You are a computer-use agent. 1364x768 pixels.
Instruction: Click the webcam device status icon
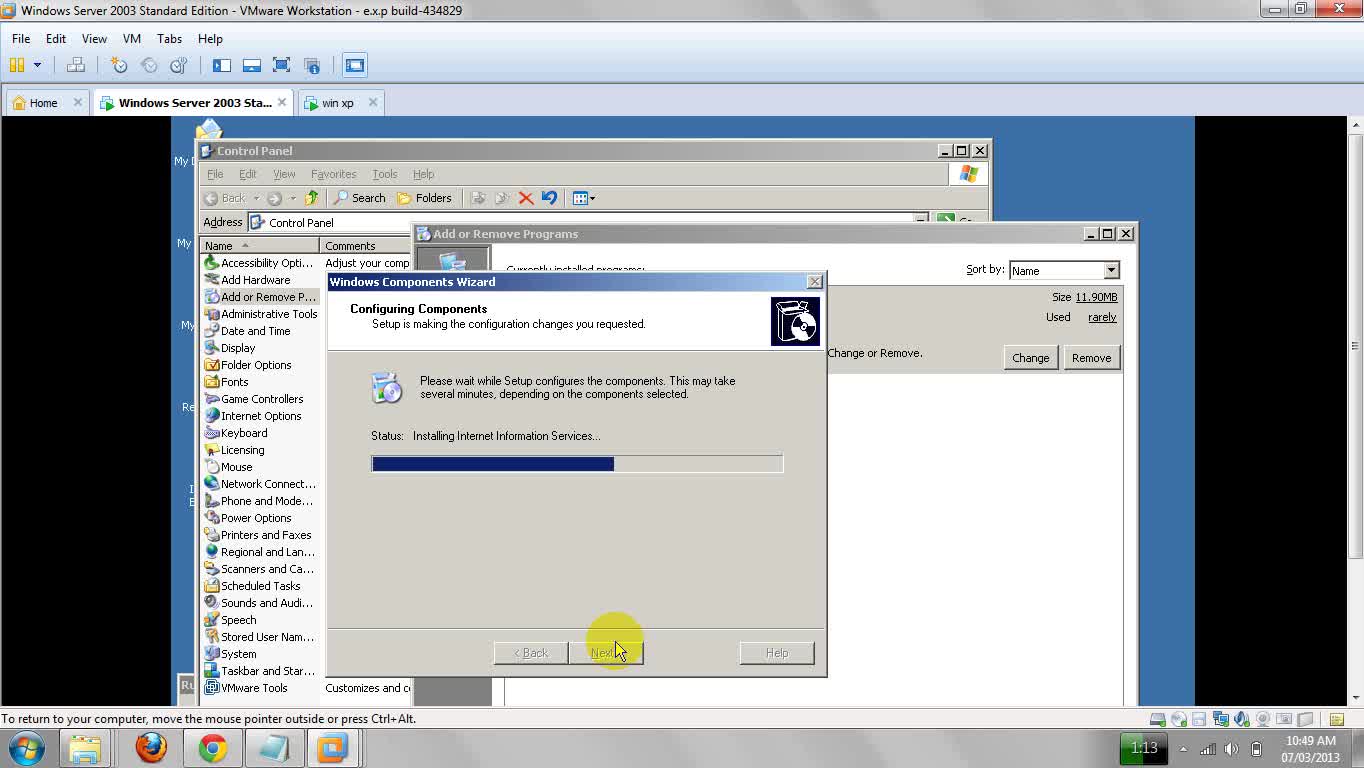[x=1262, y=719]
